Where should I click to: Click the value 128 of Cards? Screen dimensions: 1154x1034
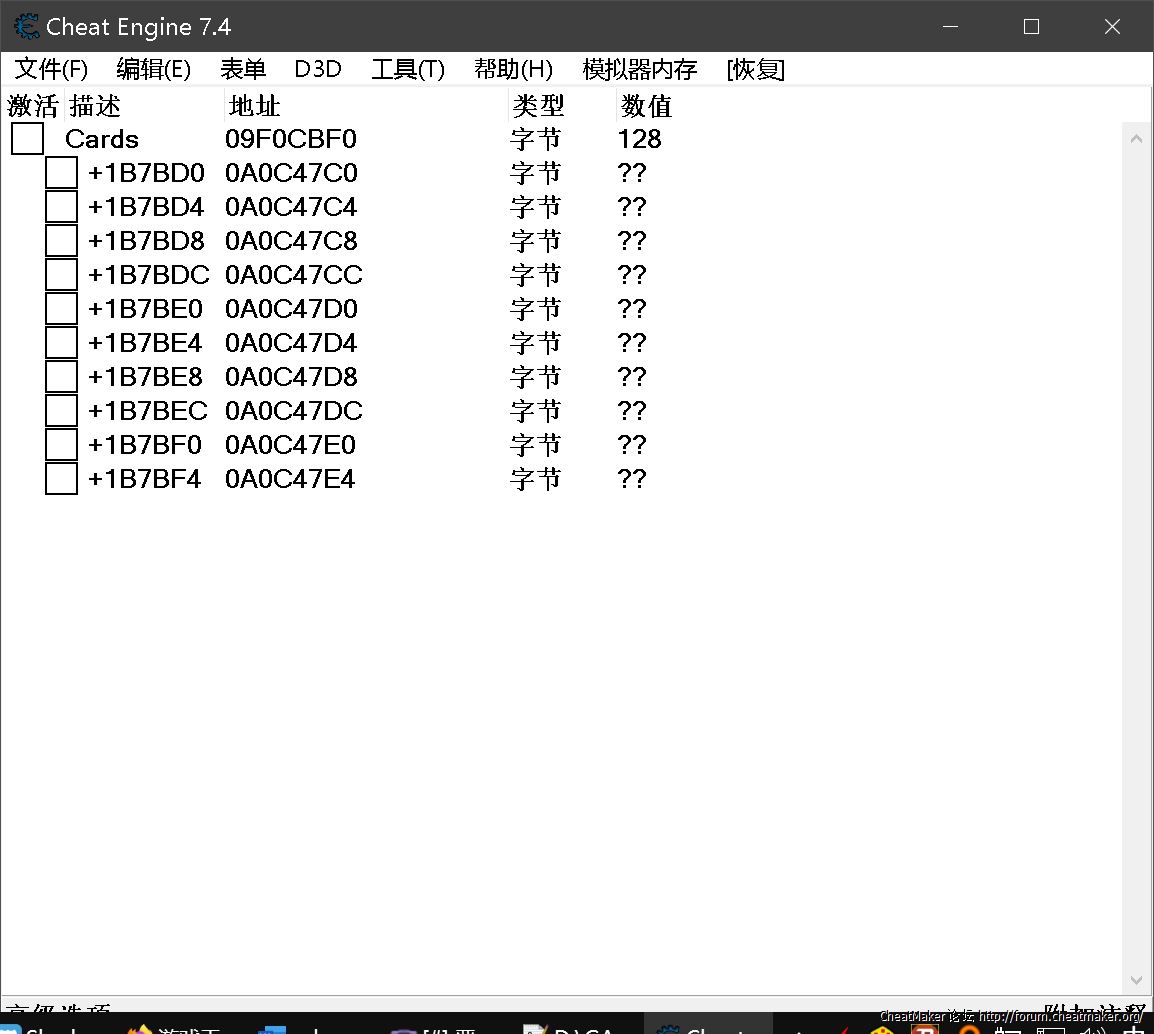point(640,139)
